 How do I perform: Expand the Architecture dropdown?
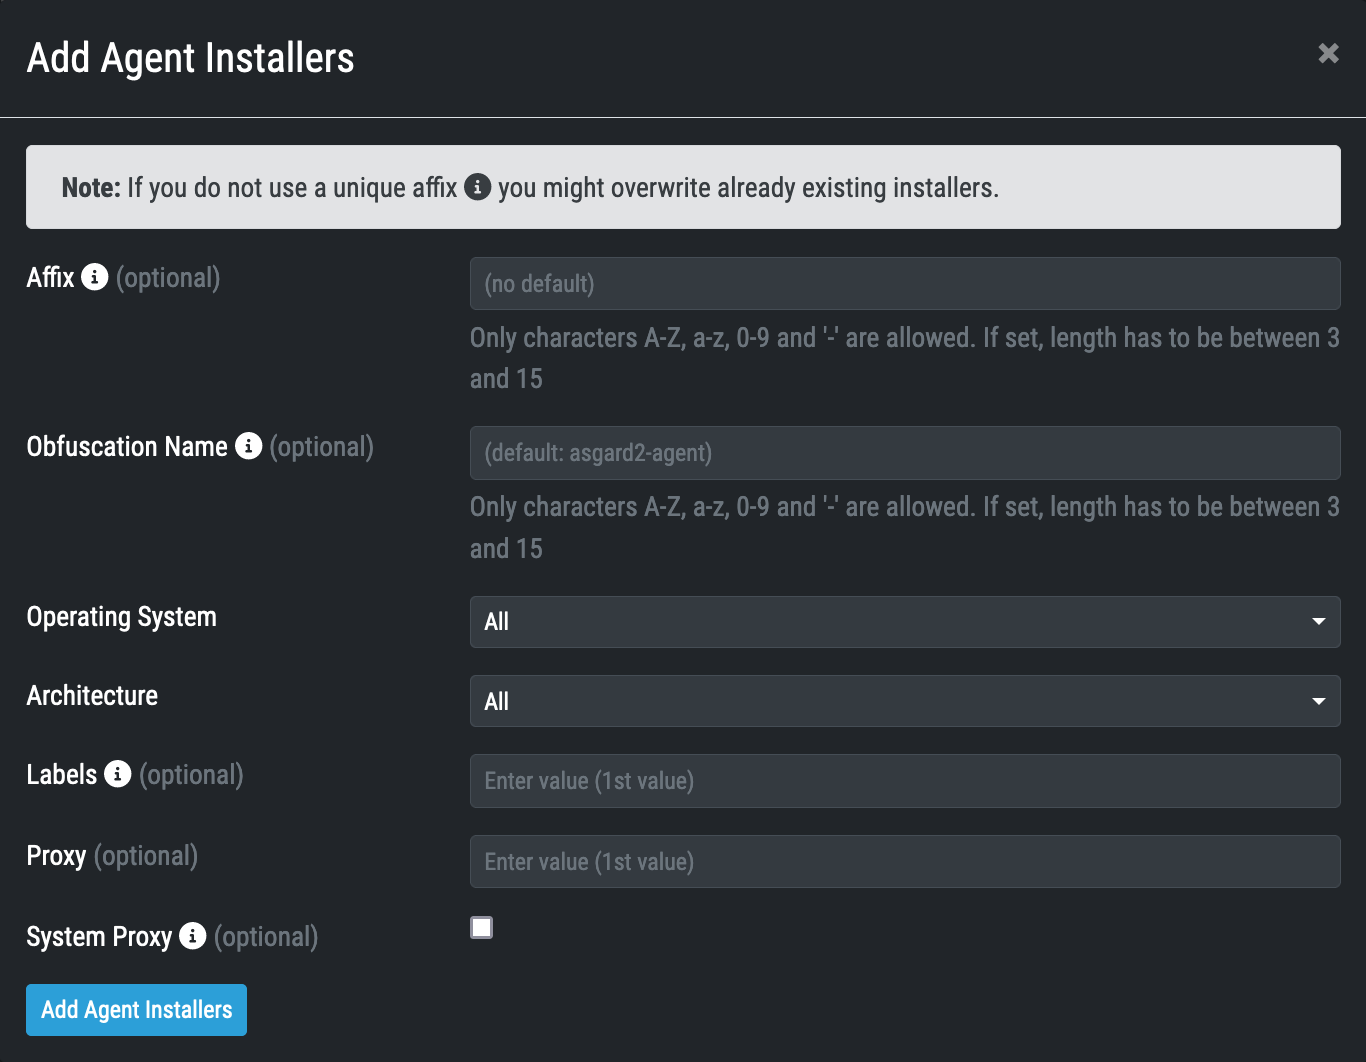[904, 701]
